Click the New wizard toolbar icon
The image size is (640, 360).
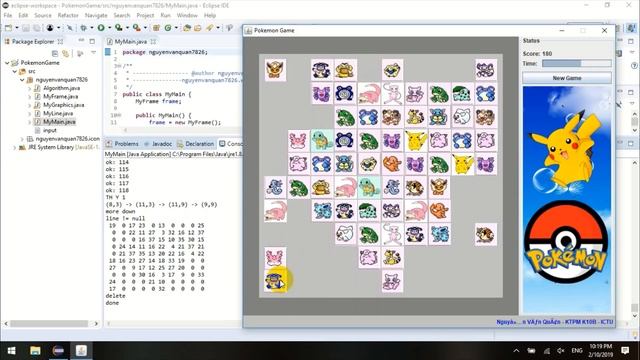[8, 28]
